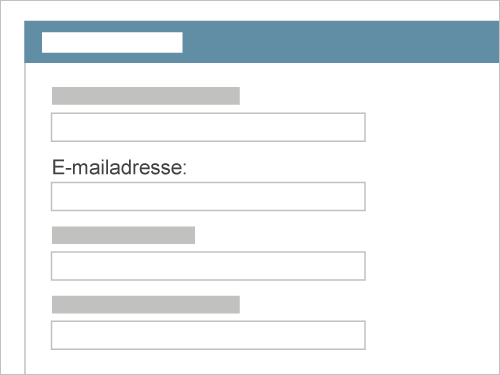Click empty header area beside white box
Viewport: 500px width, 375px height.
tap(340, 42)
